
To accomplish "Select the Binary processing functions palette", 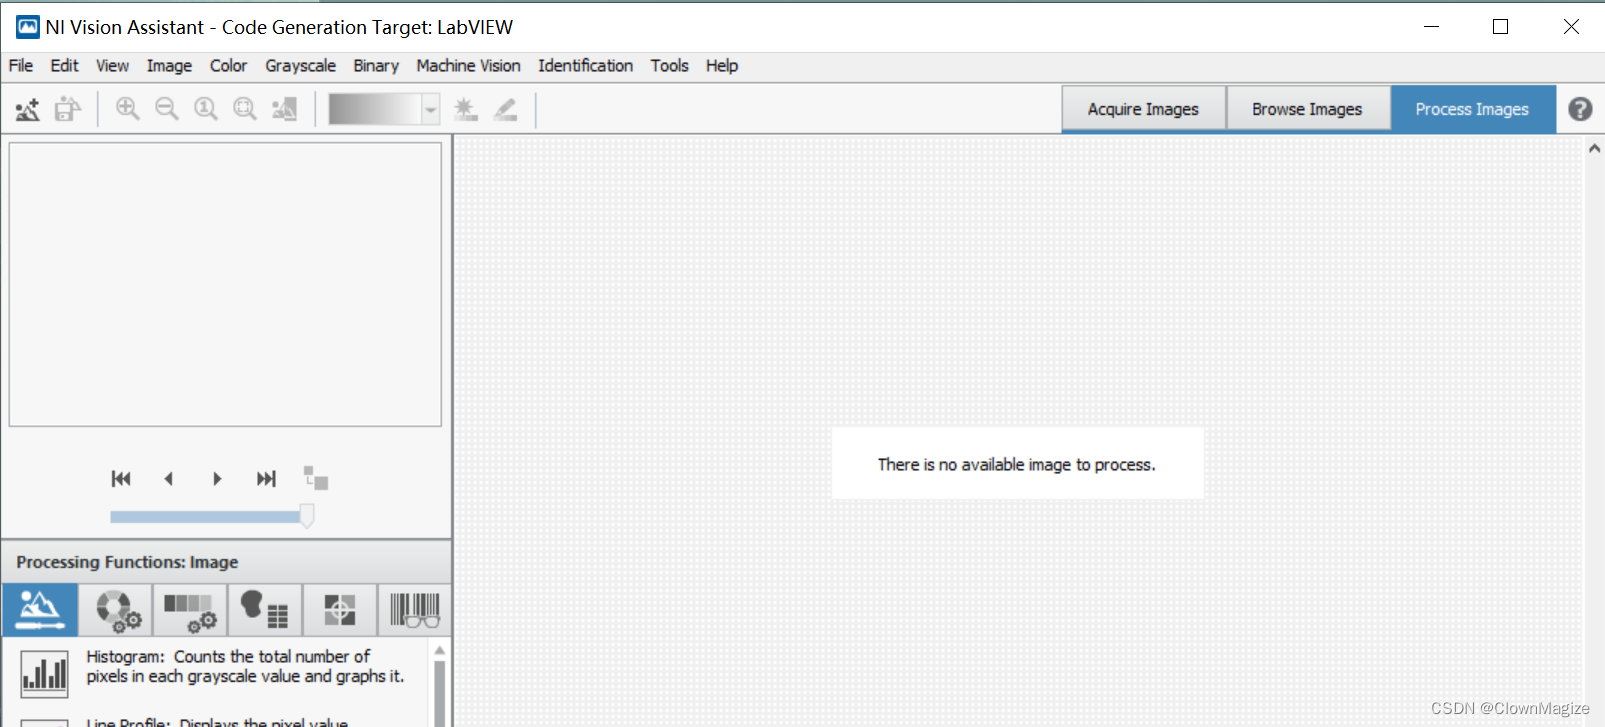I will [265, 610].
